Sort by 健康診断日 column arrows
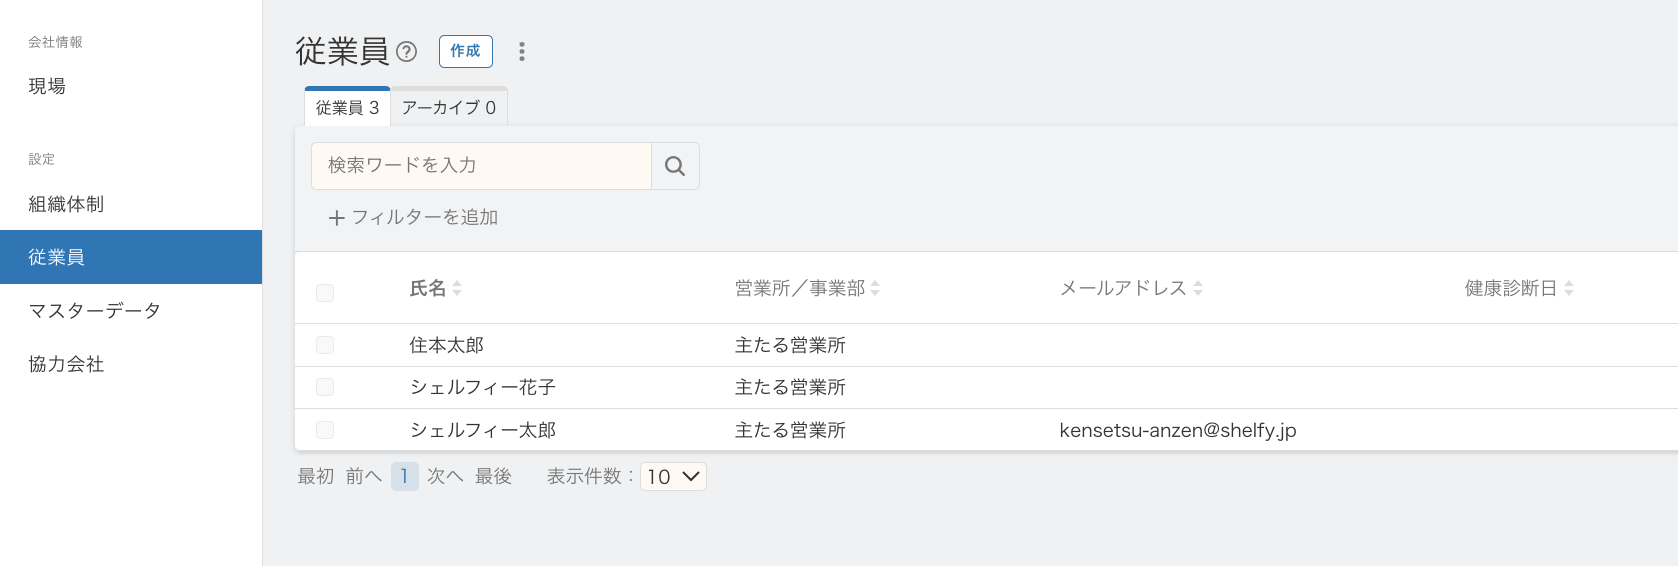This screenshot has width=1678, height=566. [x=1569, y=288]
